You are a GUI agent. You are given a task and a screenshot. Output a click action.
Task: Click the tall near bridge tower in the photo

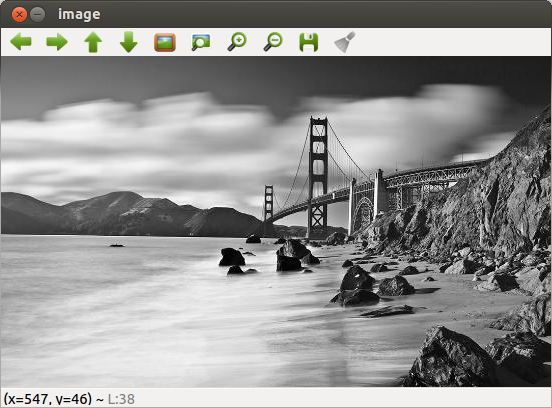pyautogui.click(x=318, y=176)
